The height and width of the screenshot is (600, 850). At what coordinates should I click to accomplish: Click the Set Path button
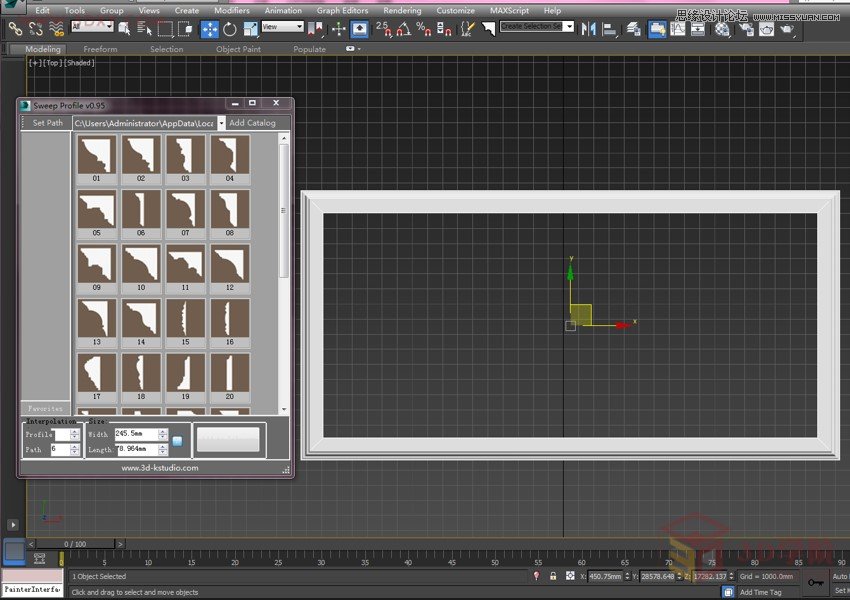[x=47, y=123]
